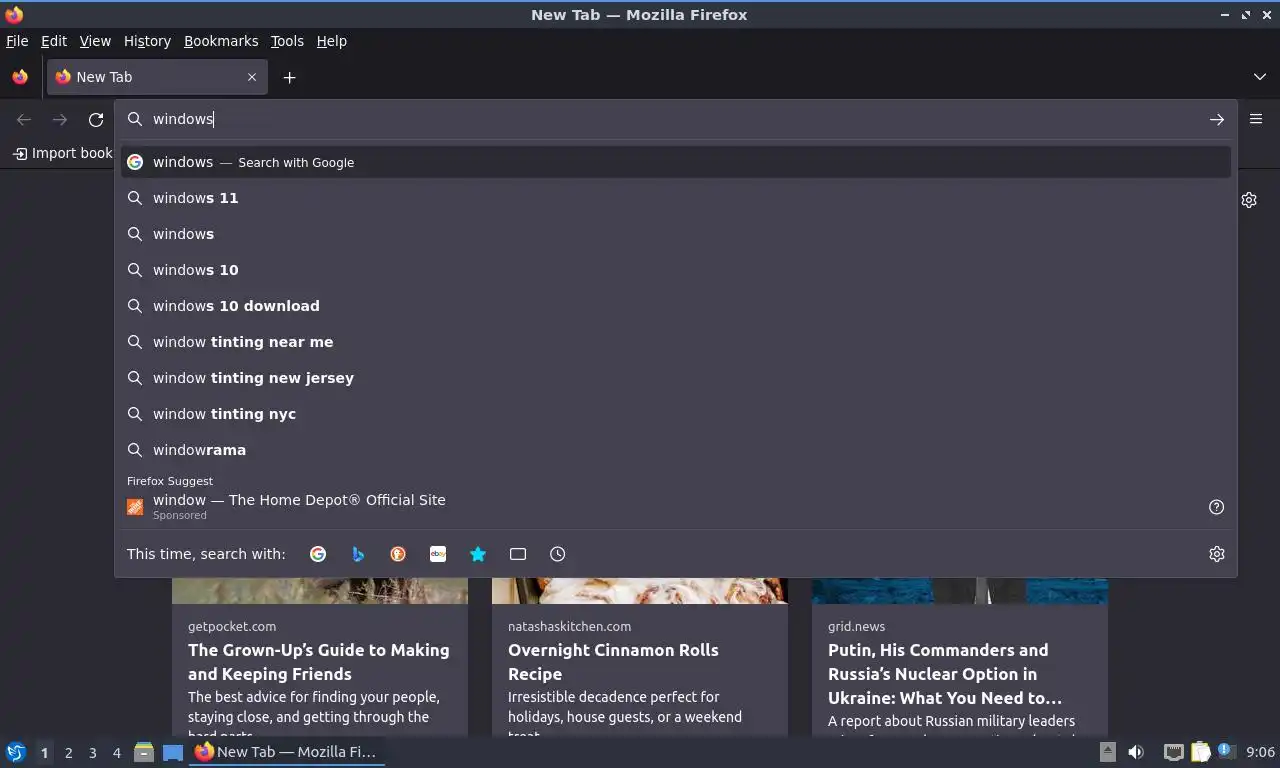Open the network tray icon
The height and width of the screenshot is (768, 1280).
point(1174,752)
